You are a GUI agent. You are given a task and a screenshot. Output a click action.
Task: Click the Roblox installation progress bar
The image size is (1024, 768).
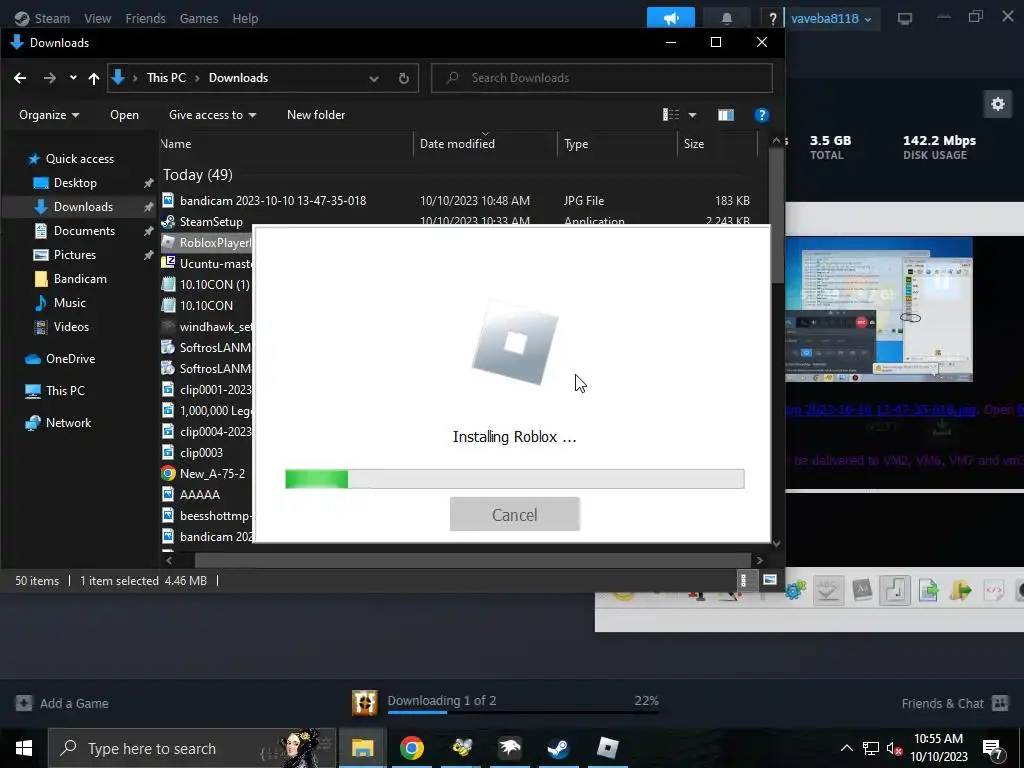[515, 479]
